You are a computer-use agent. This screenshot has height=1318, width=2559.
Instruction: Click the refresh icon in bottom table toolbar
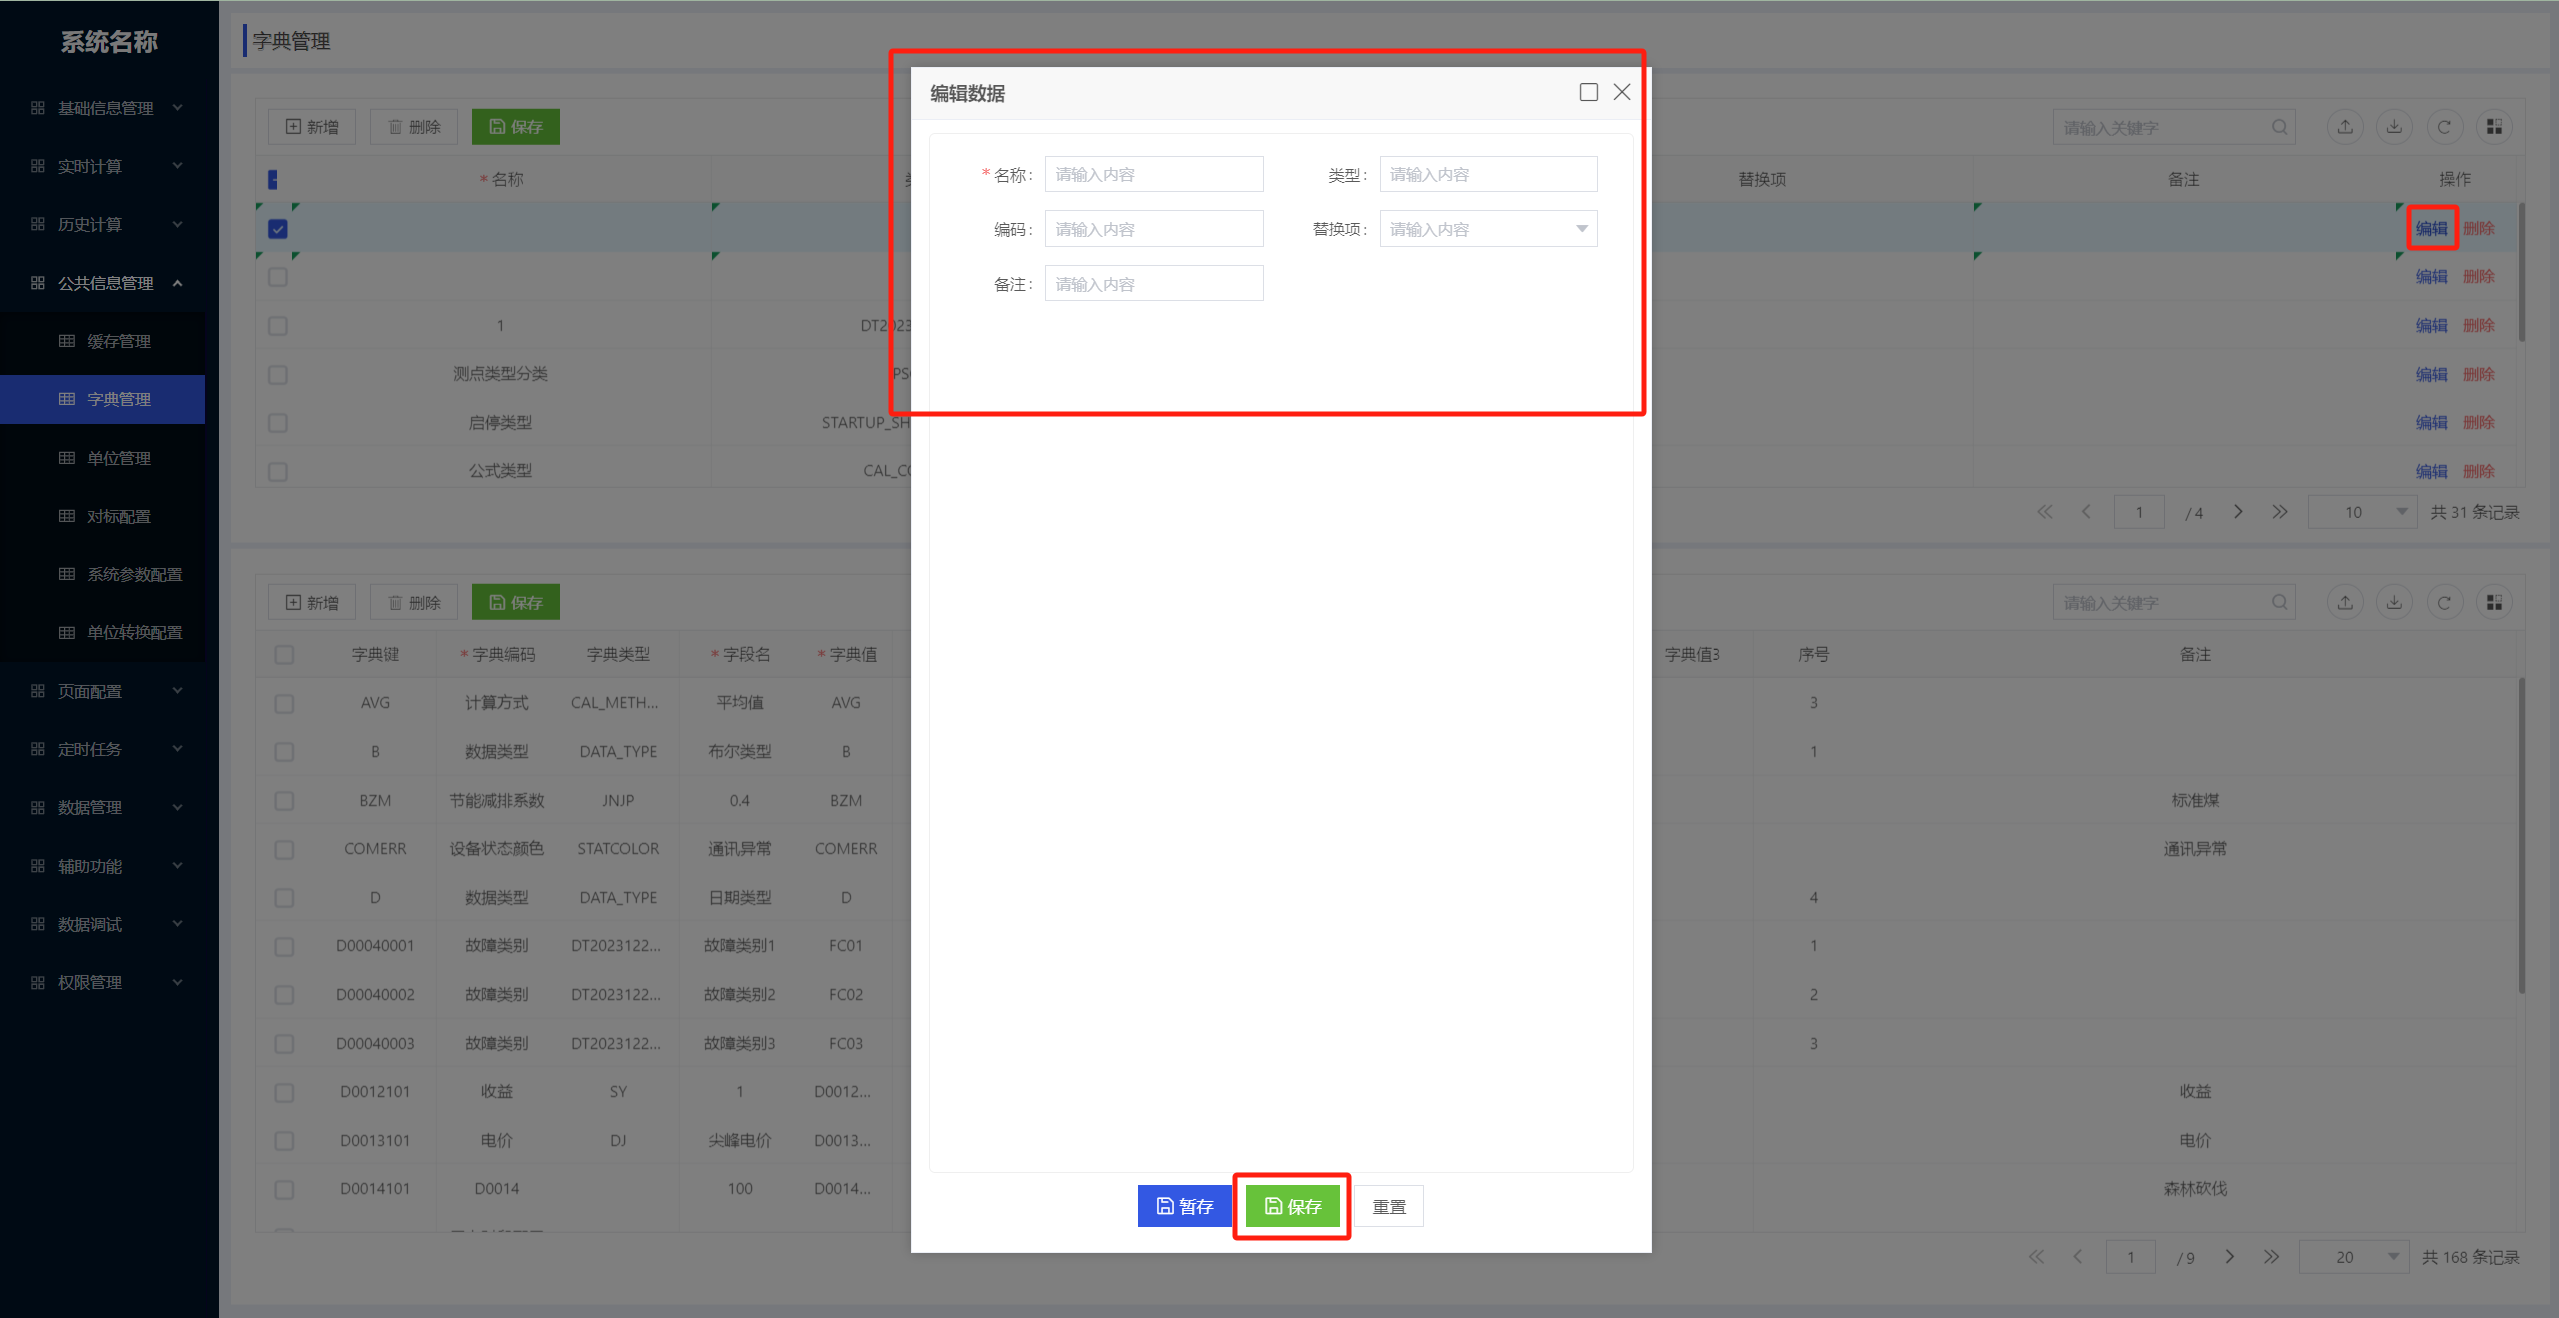(x=2444, y=602)
